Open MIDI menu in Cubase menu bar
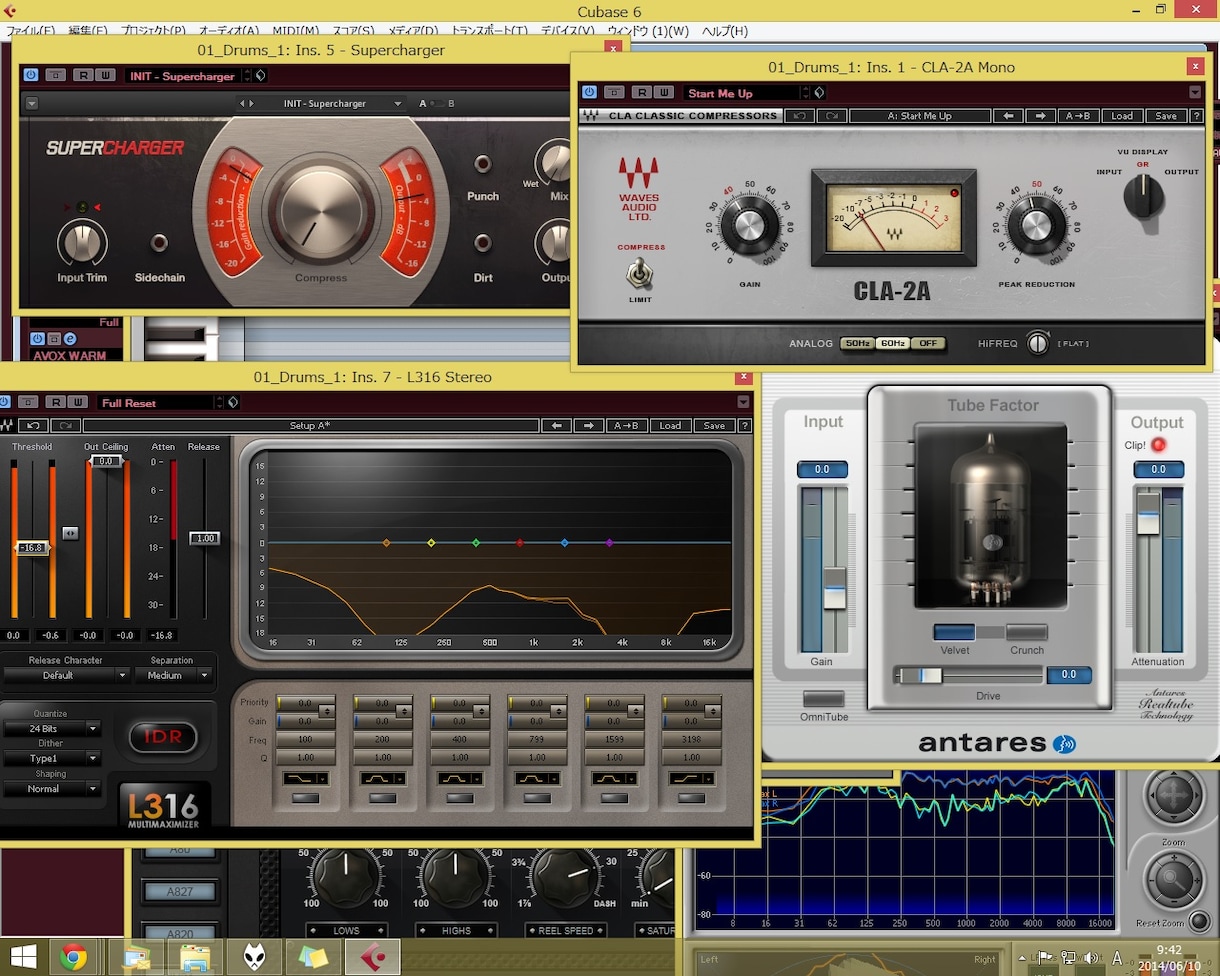This screenshot has height=976, width=1220. [x=295, y=31]
